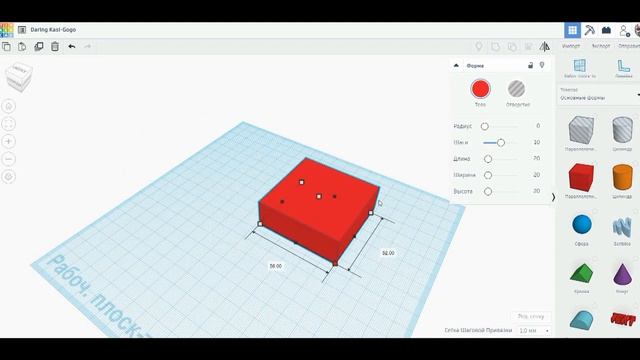Pick the orange cylinder shape
Image resolution: width=640 pixels, height=360 pixels.
pyautogui.click(x=622, y=178)
